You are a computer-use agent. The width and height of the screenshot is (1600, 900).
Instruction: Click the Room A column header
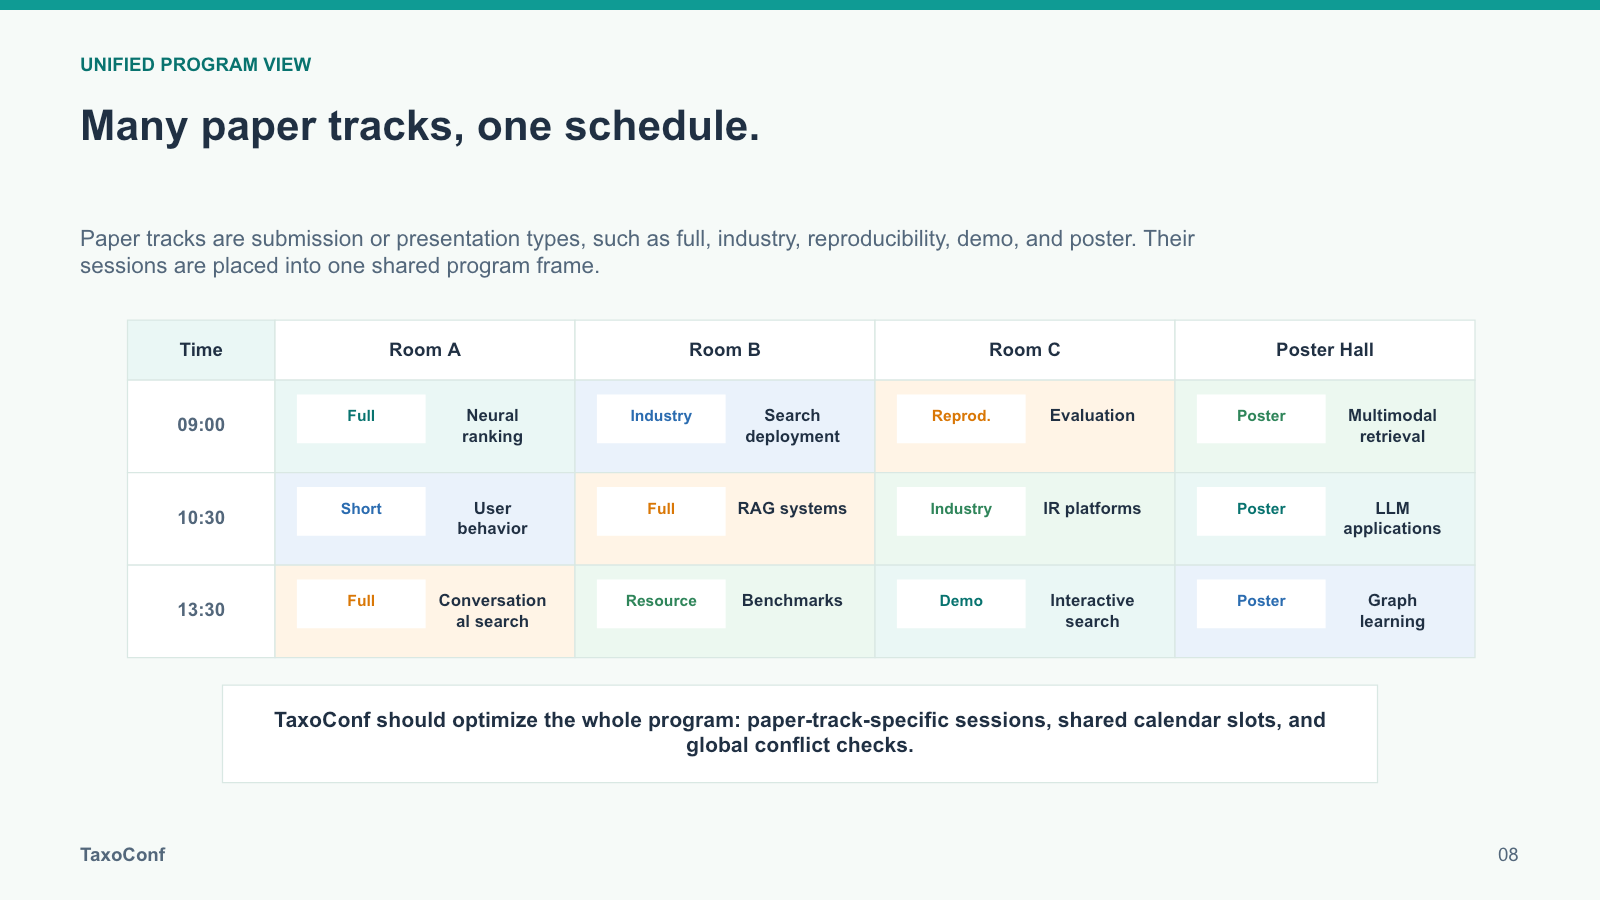coord(425,350)
